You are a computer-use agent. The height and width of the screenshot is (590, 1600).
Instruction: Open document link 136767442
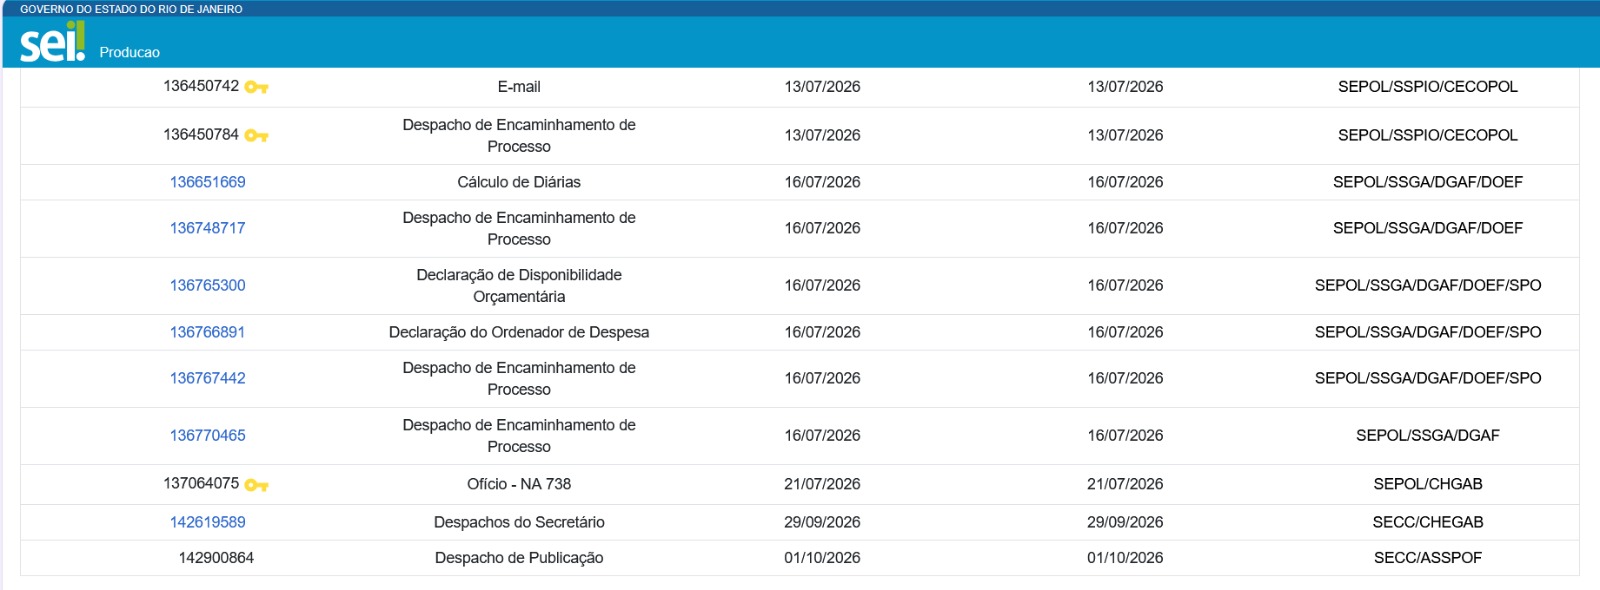point(207,378)
